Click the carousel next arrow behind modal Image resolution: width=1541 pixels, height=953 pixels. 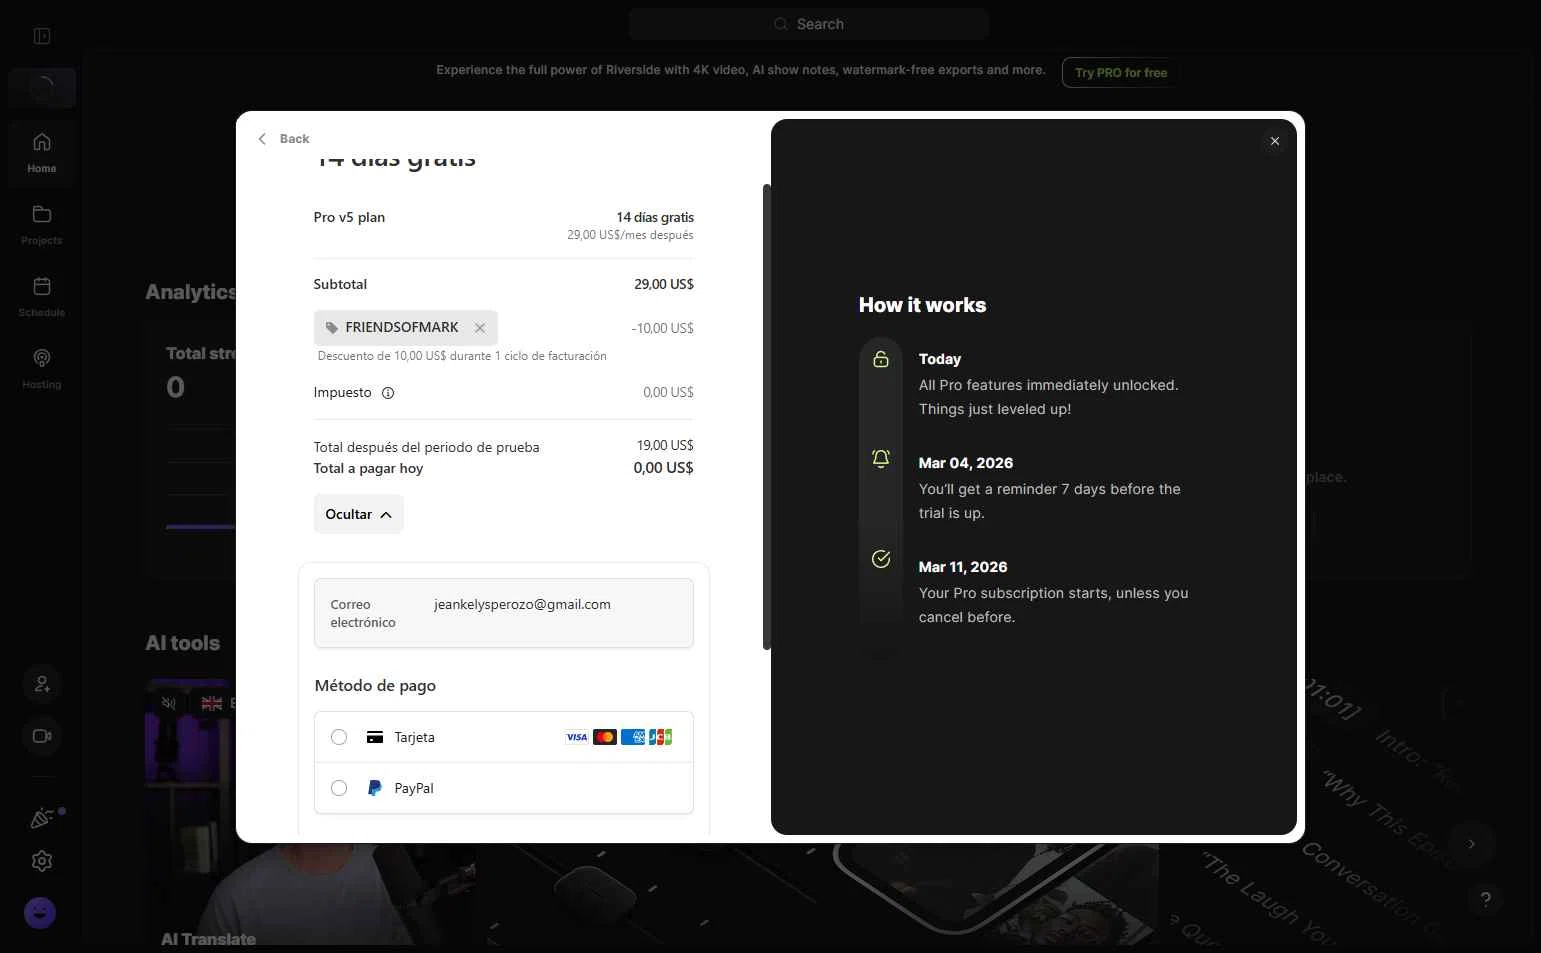point(1471,844)
